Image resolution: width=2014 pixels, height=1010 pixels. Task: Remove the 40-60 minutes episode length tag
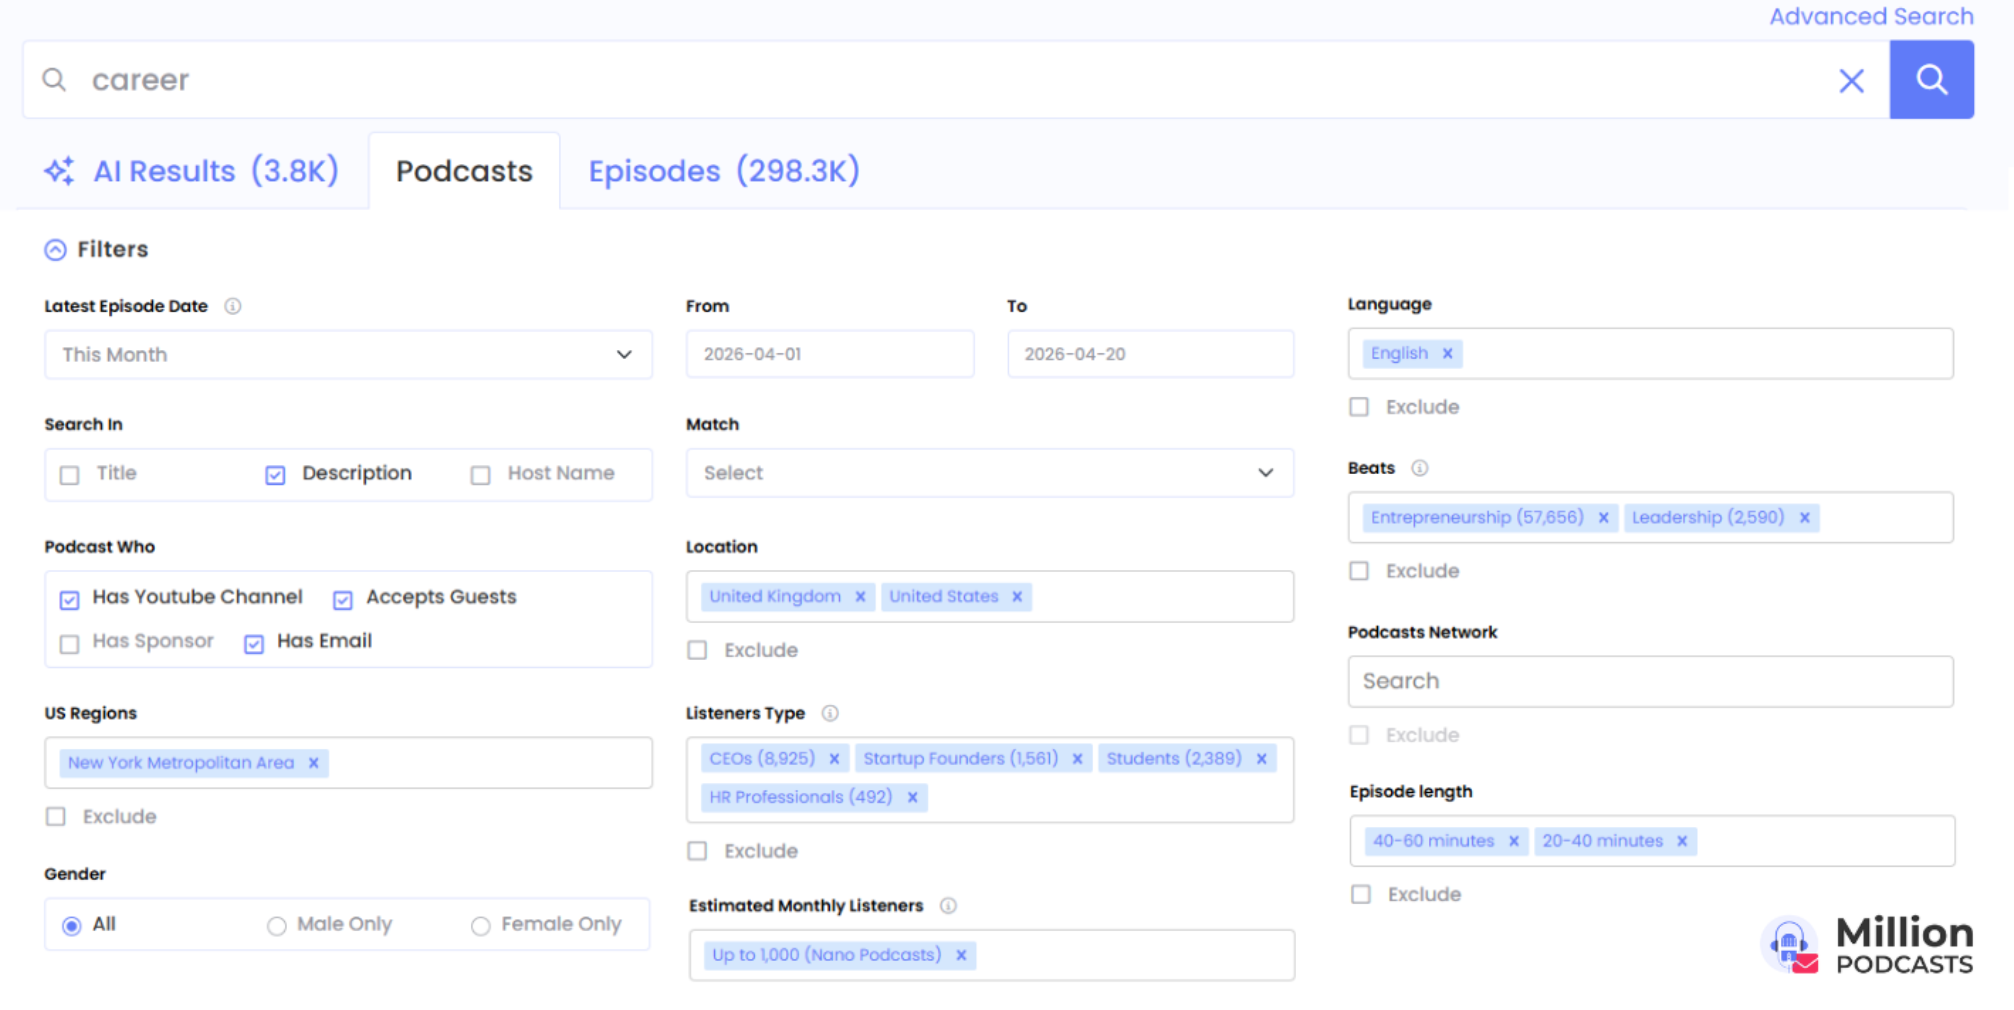[x=1513, y=841]
